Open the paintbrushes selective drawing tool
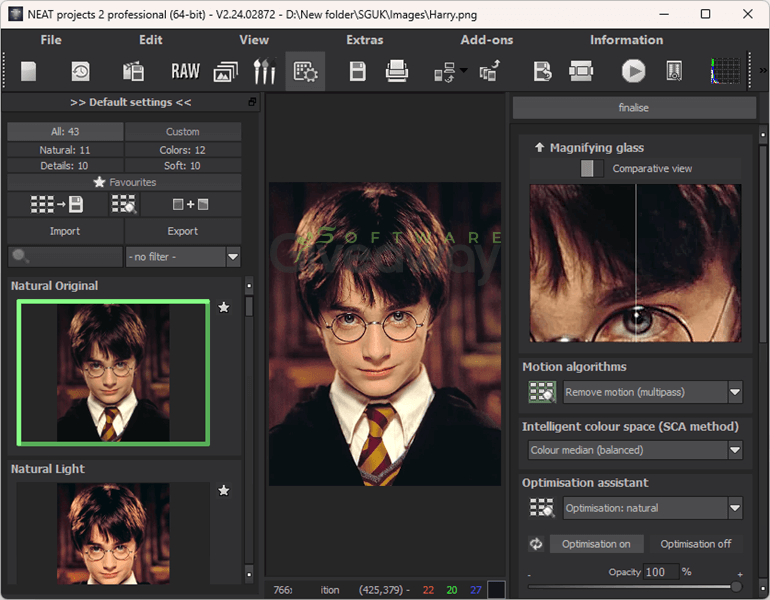Screen dimensions: 770x600 click(x=265, y=71)
